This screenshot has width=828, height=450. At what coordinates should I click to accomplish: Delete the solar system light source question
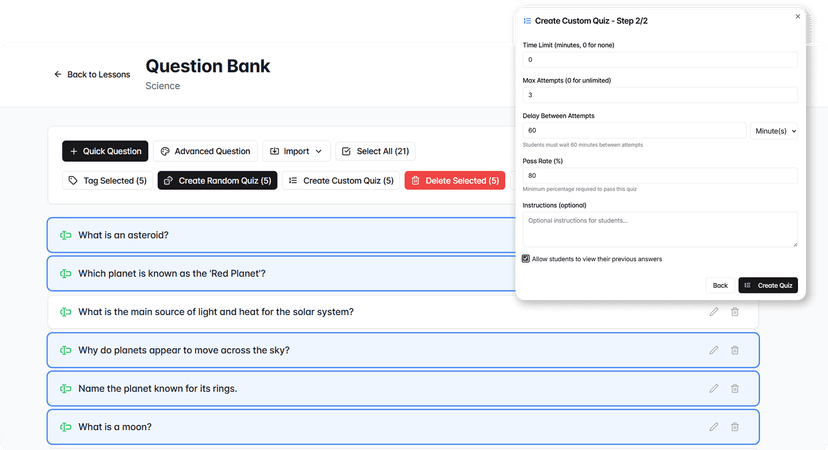point(735,312)
